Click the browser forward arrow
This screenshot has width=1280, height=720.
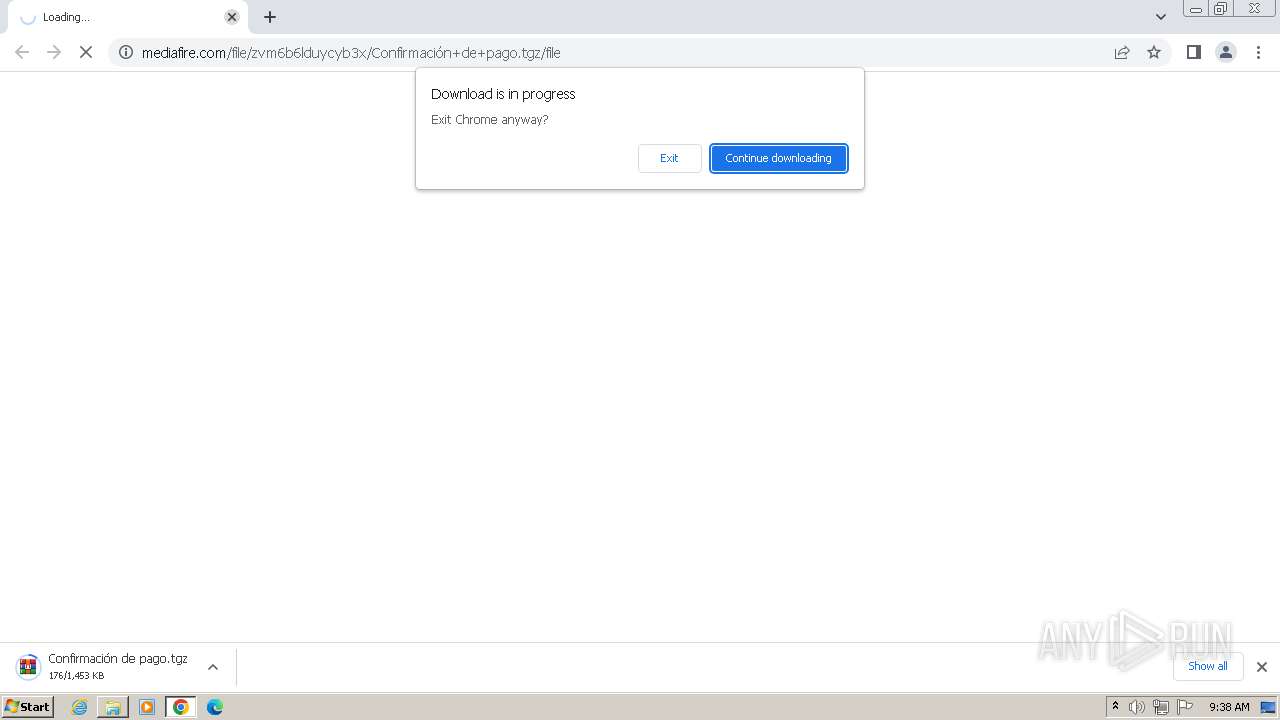54,52
